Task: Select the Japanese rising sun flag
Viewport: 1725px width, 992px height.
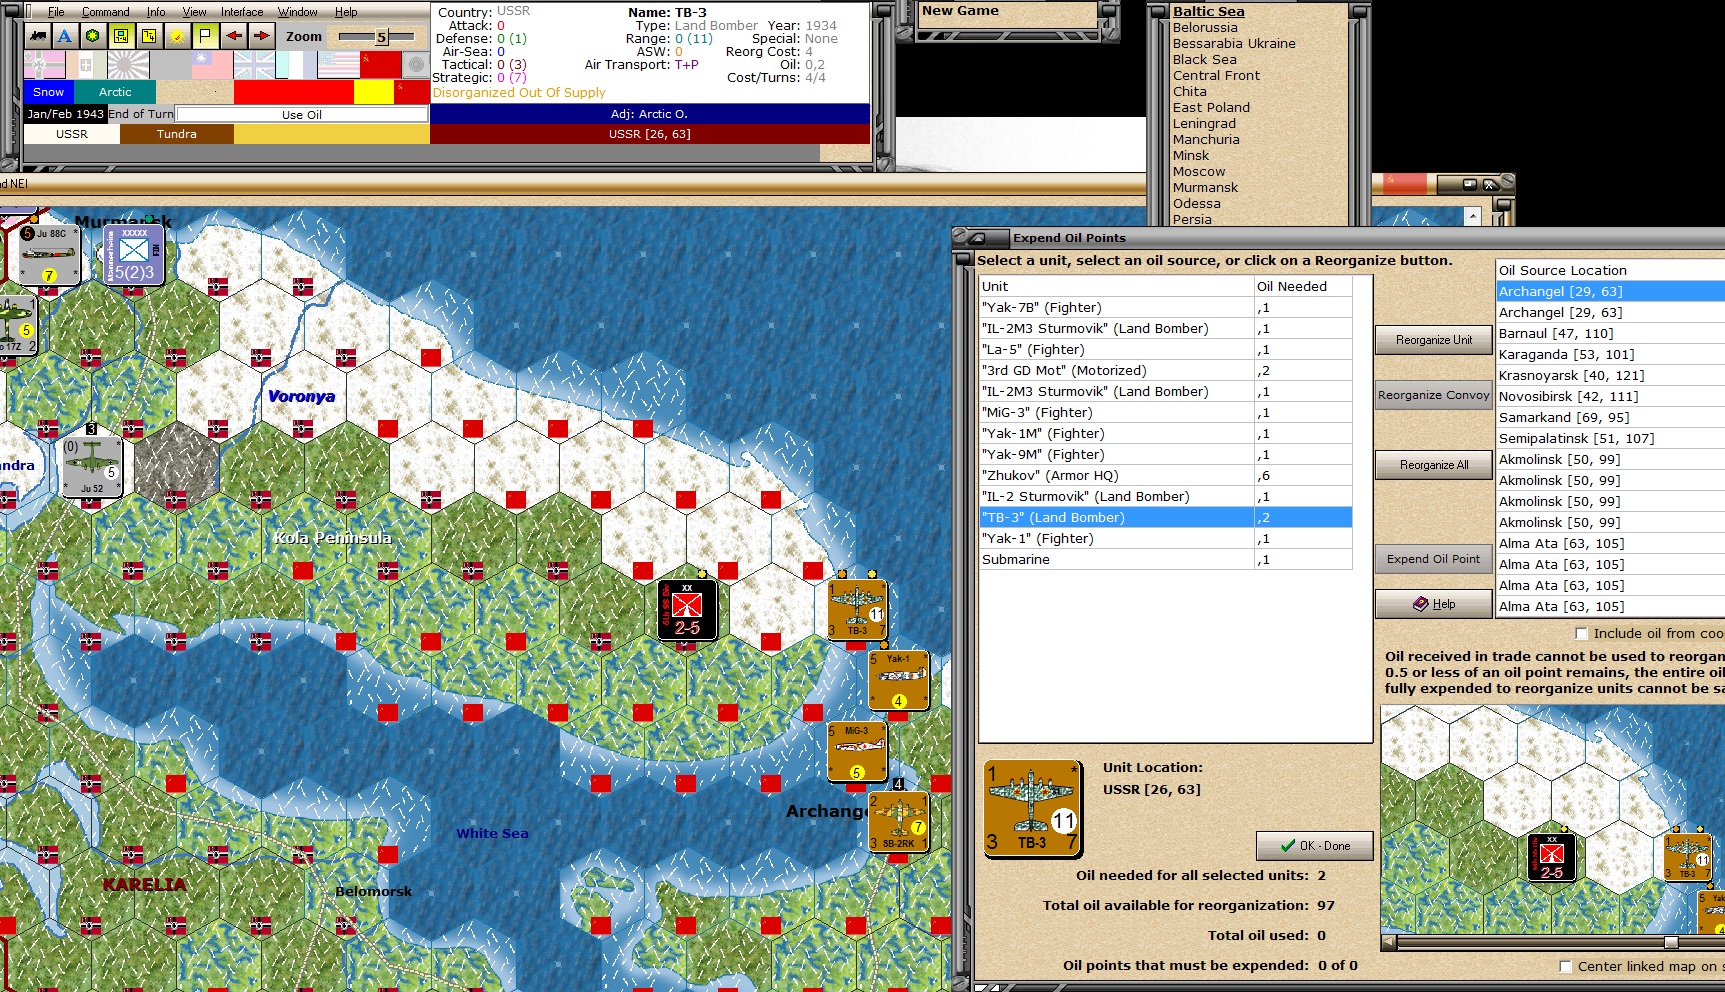Action: tap(128, 65)
